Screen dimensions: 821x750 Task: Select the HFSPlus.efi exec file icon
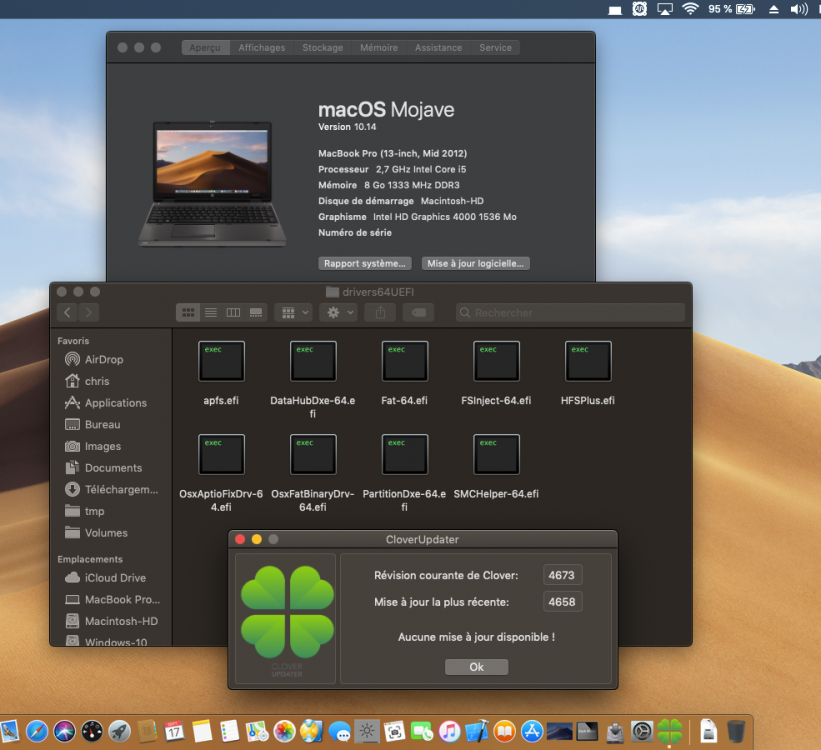pyautogui.click(x=588, y=361)
